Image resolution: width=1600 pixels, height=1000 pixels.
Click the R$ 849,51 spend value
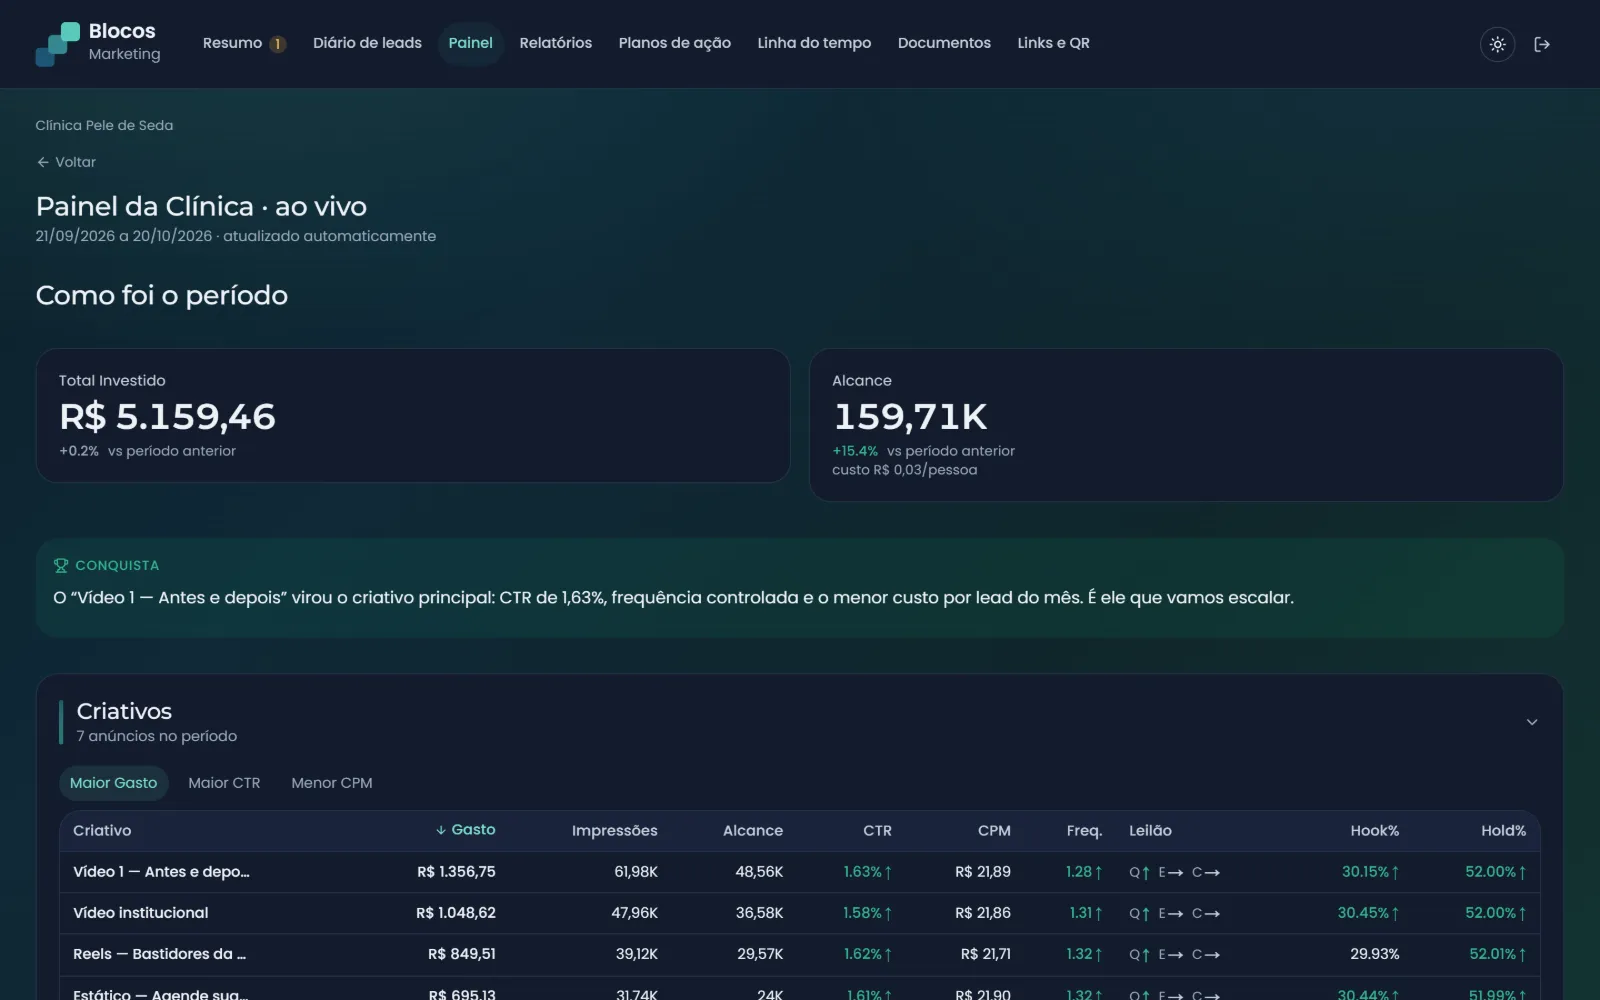click(461, 954)
